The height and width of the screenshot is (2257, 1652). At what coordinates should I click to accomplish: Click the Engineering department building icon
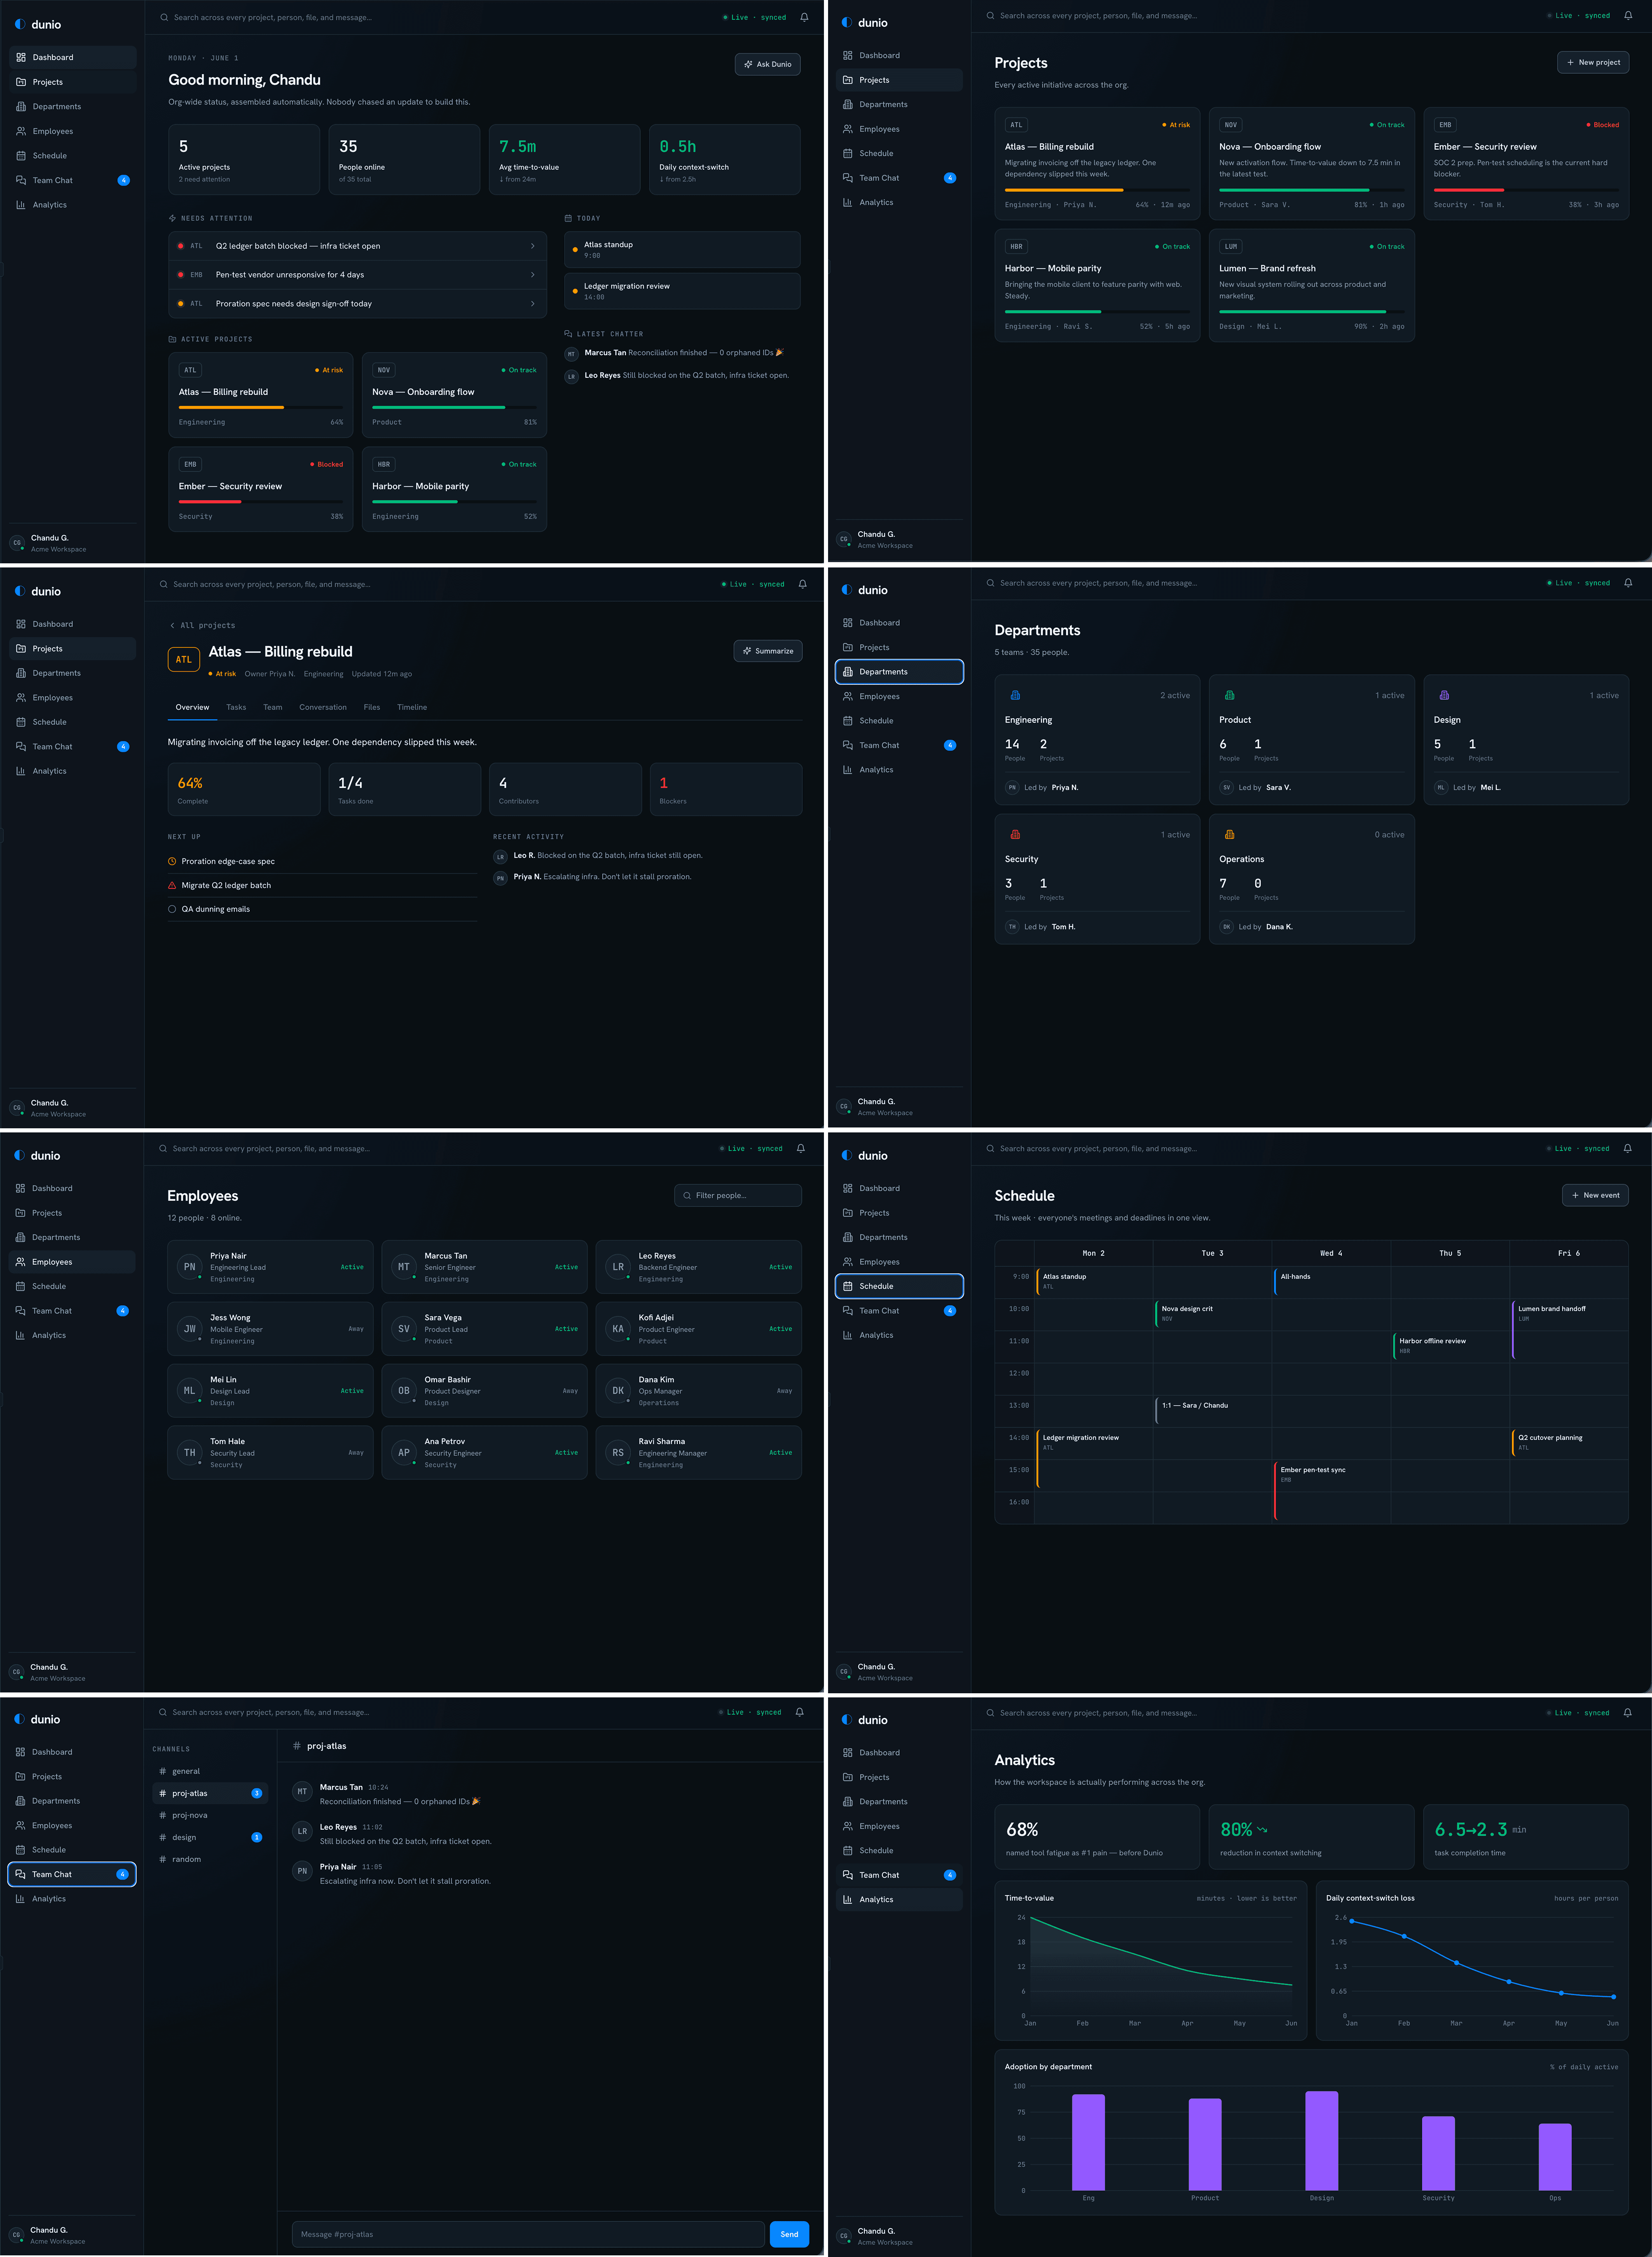pos(1015,695)
